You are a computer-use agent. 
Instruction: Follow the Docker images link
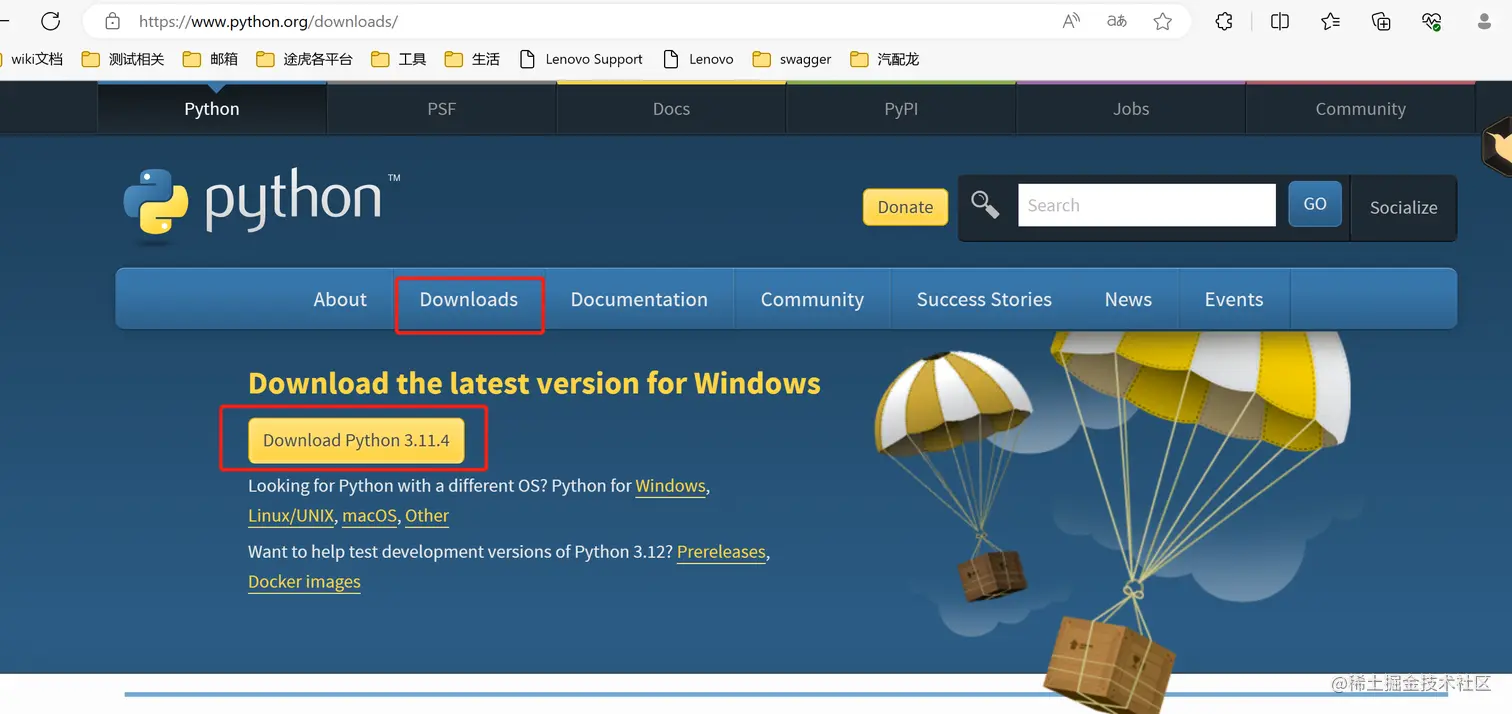point(304,582)
